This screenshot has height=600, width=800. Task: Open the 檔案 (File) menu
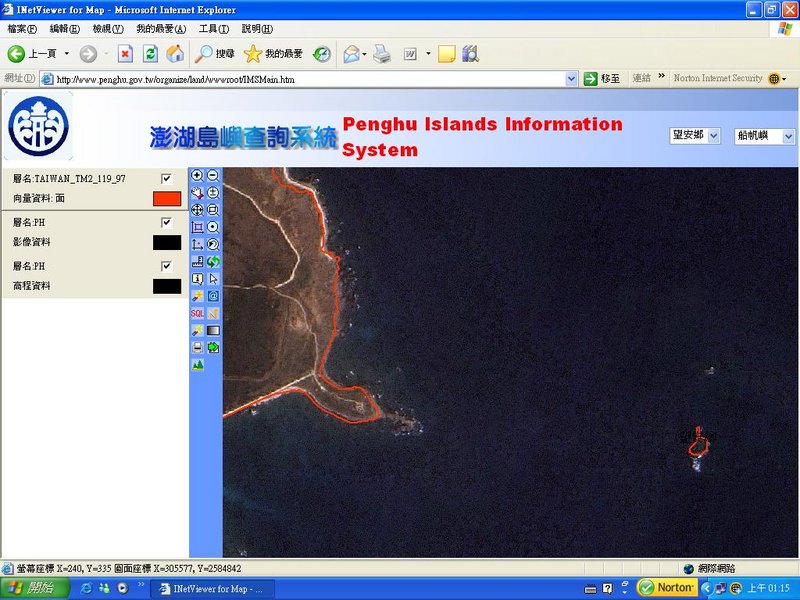coord(21,29)
